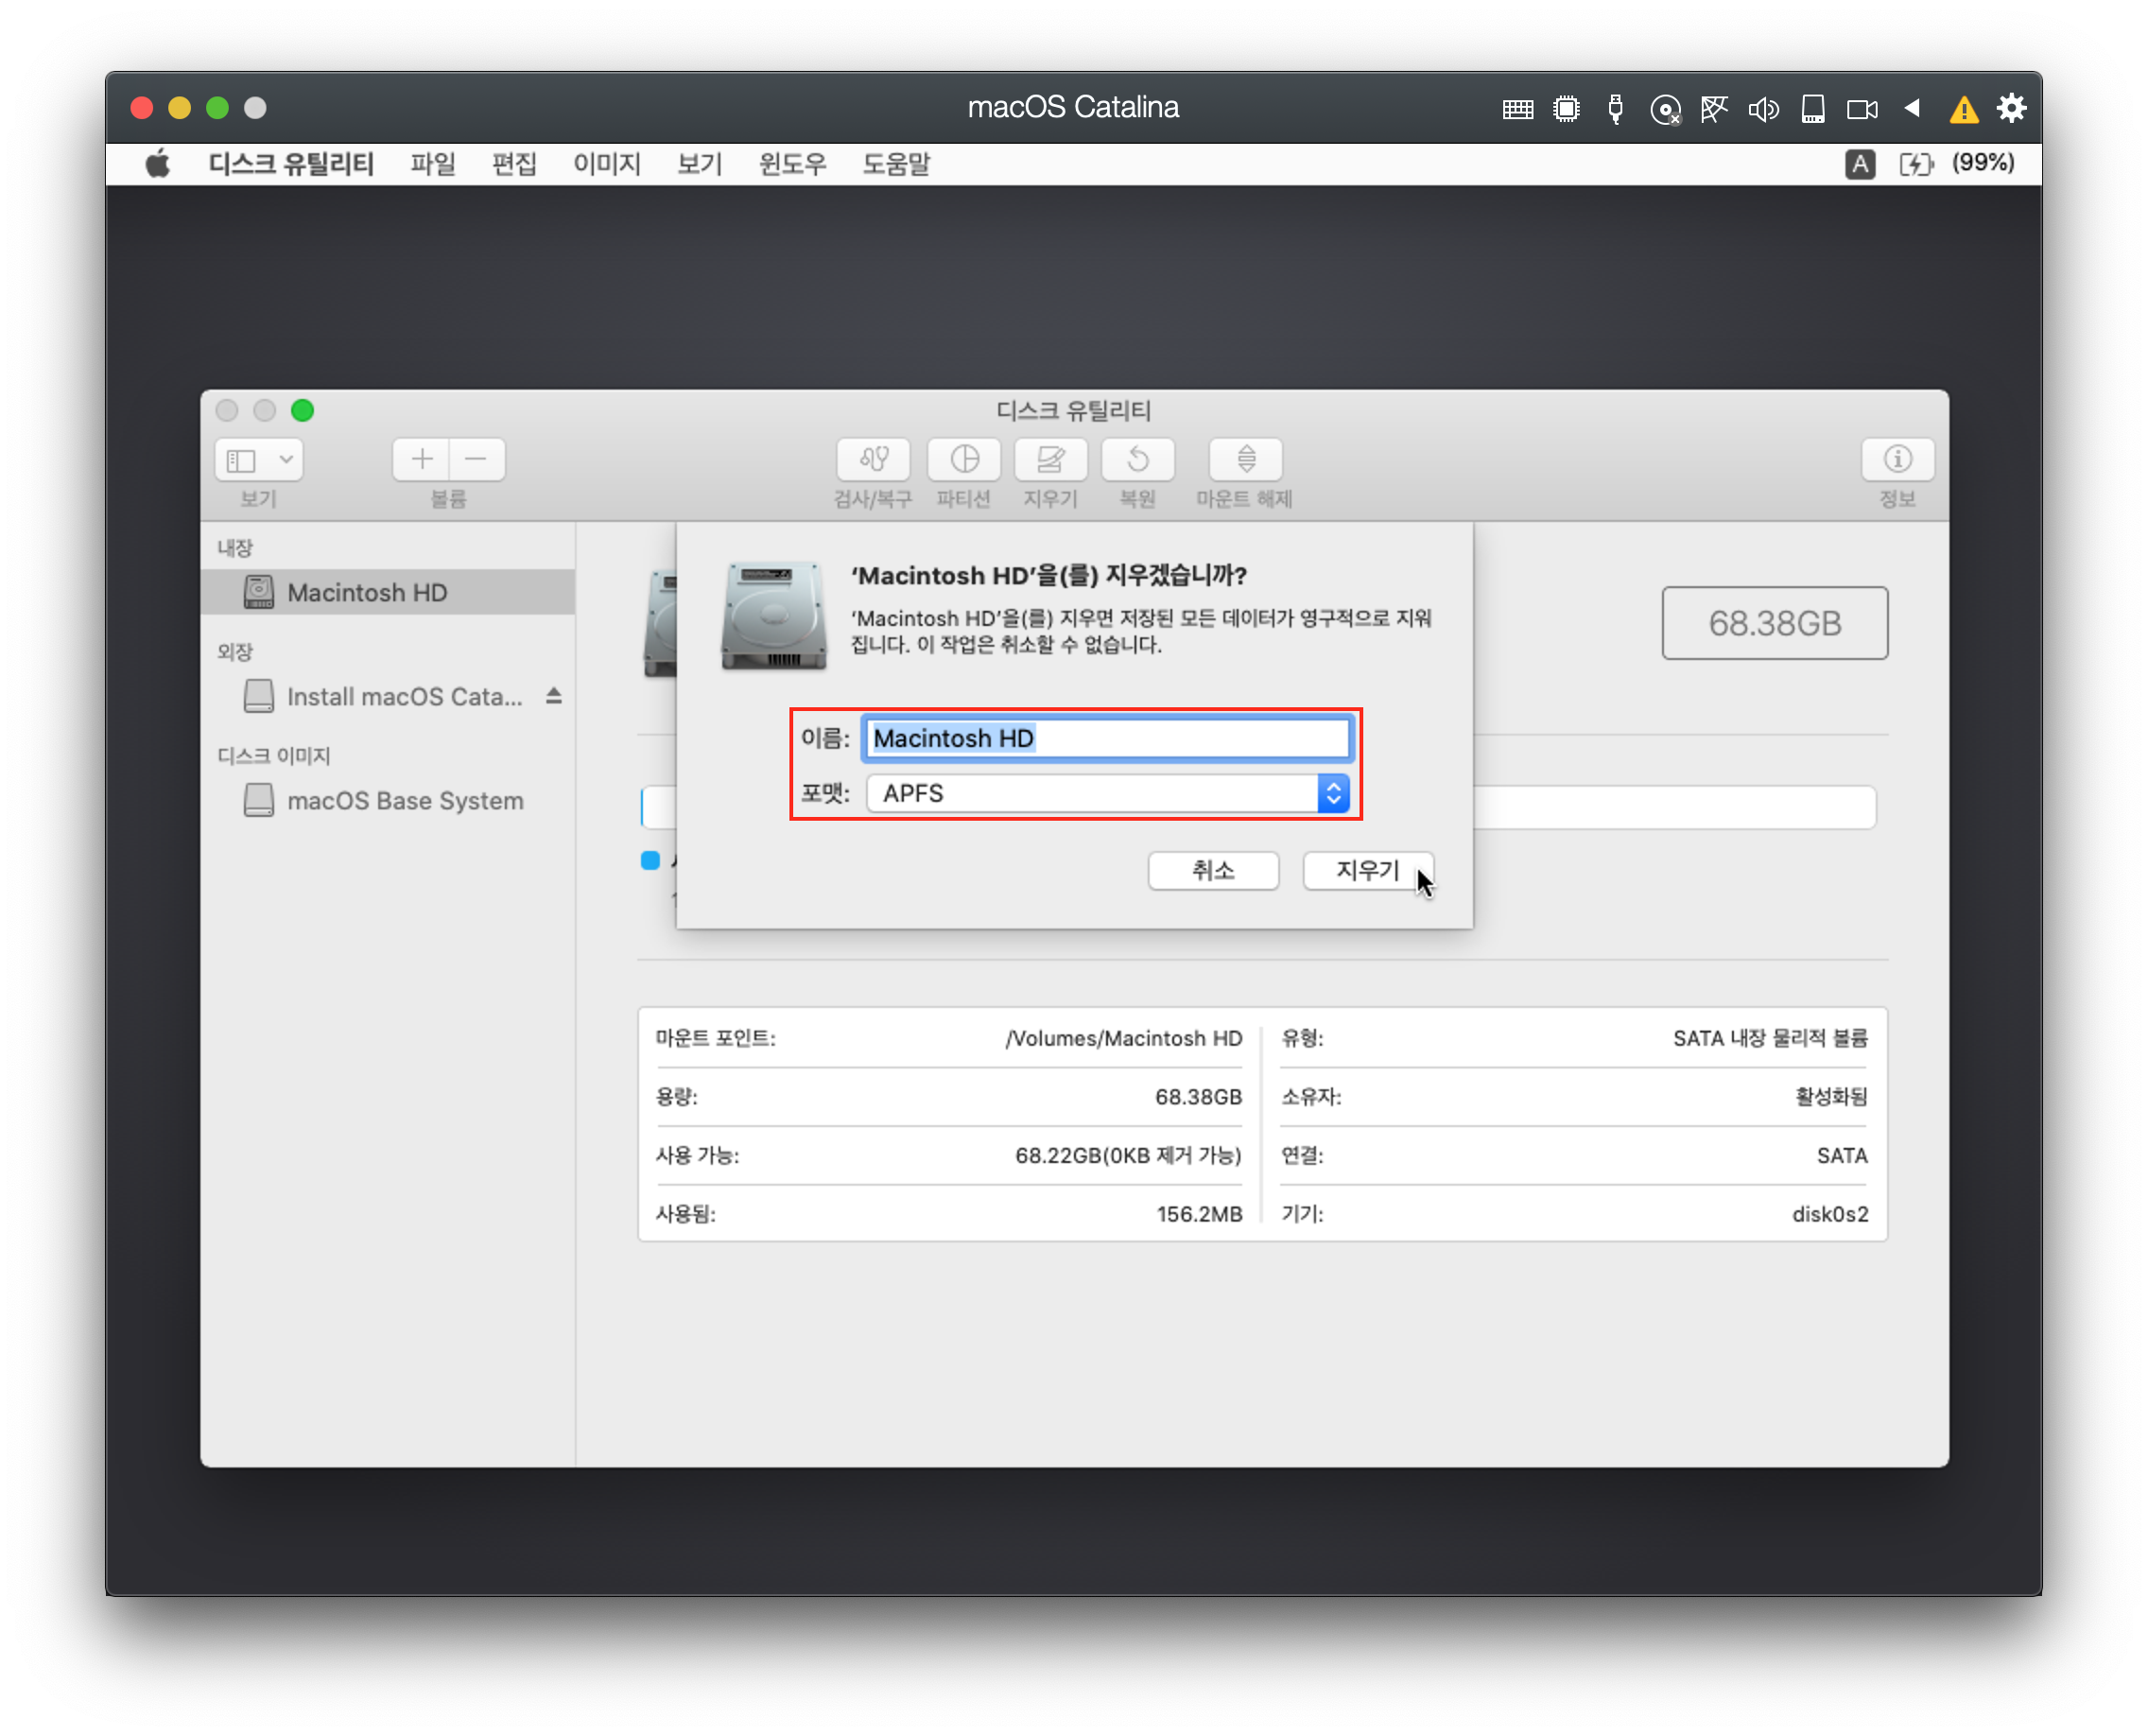The width and height of the screenshot is (2148, 1736).
Task: Open the 이미지 menu
Action: pos(606,164)
